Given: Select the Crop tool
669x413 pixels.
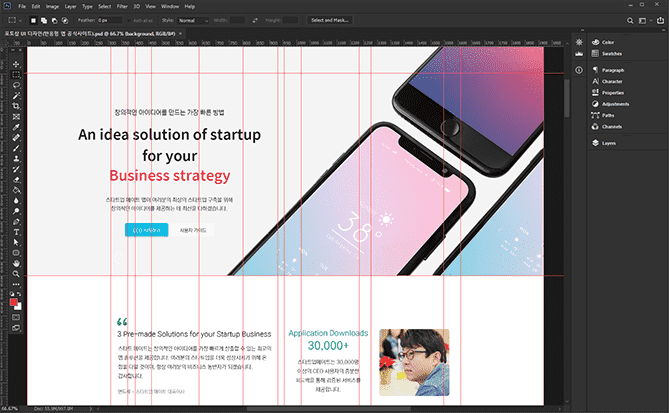Looking at the screenshot, I should point(16,106).
